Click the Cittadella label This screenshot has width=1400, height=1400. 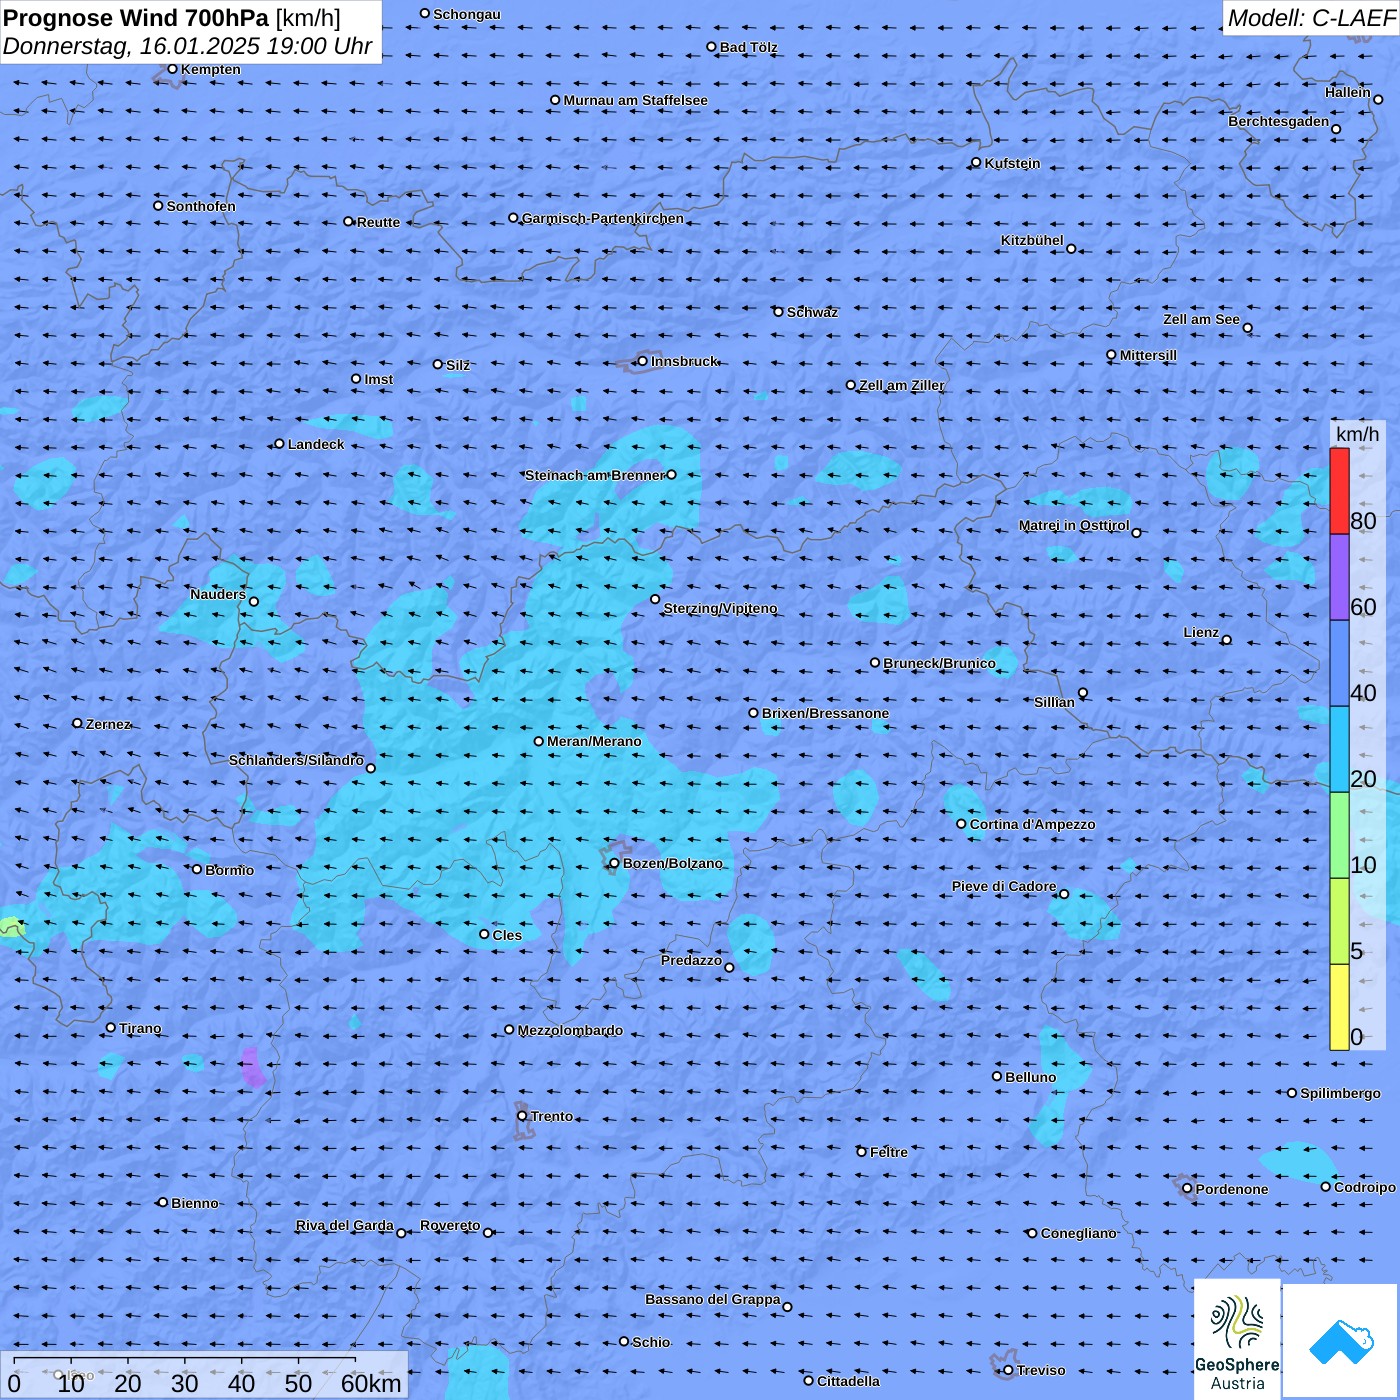coord(848,1381)
